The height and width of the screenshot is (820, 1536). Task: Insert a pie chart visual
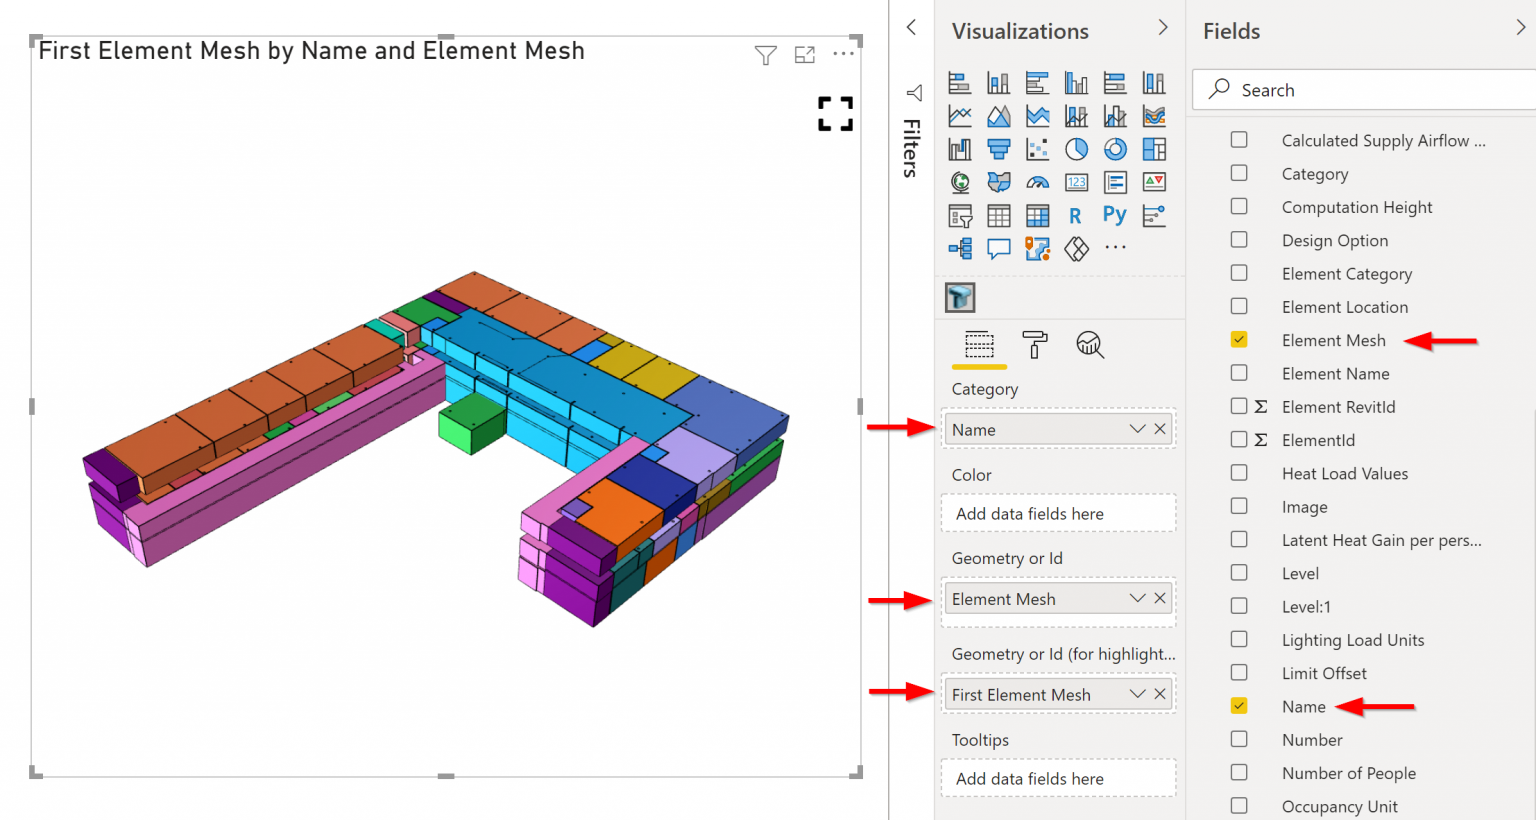pyautogui.click(x=1076, y=149)
